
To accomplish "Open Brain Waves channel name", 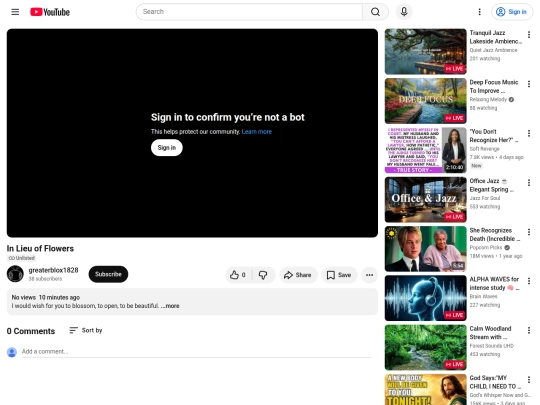I will click(x=483, y=296).
